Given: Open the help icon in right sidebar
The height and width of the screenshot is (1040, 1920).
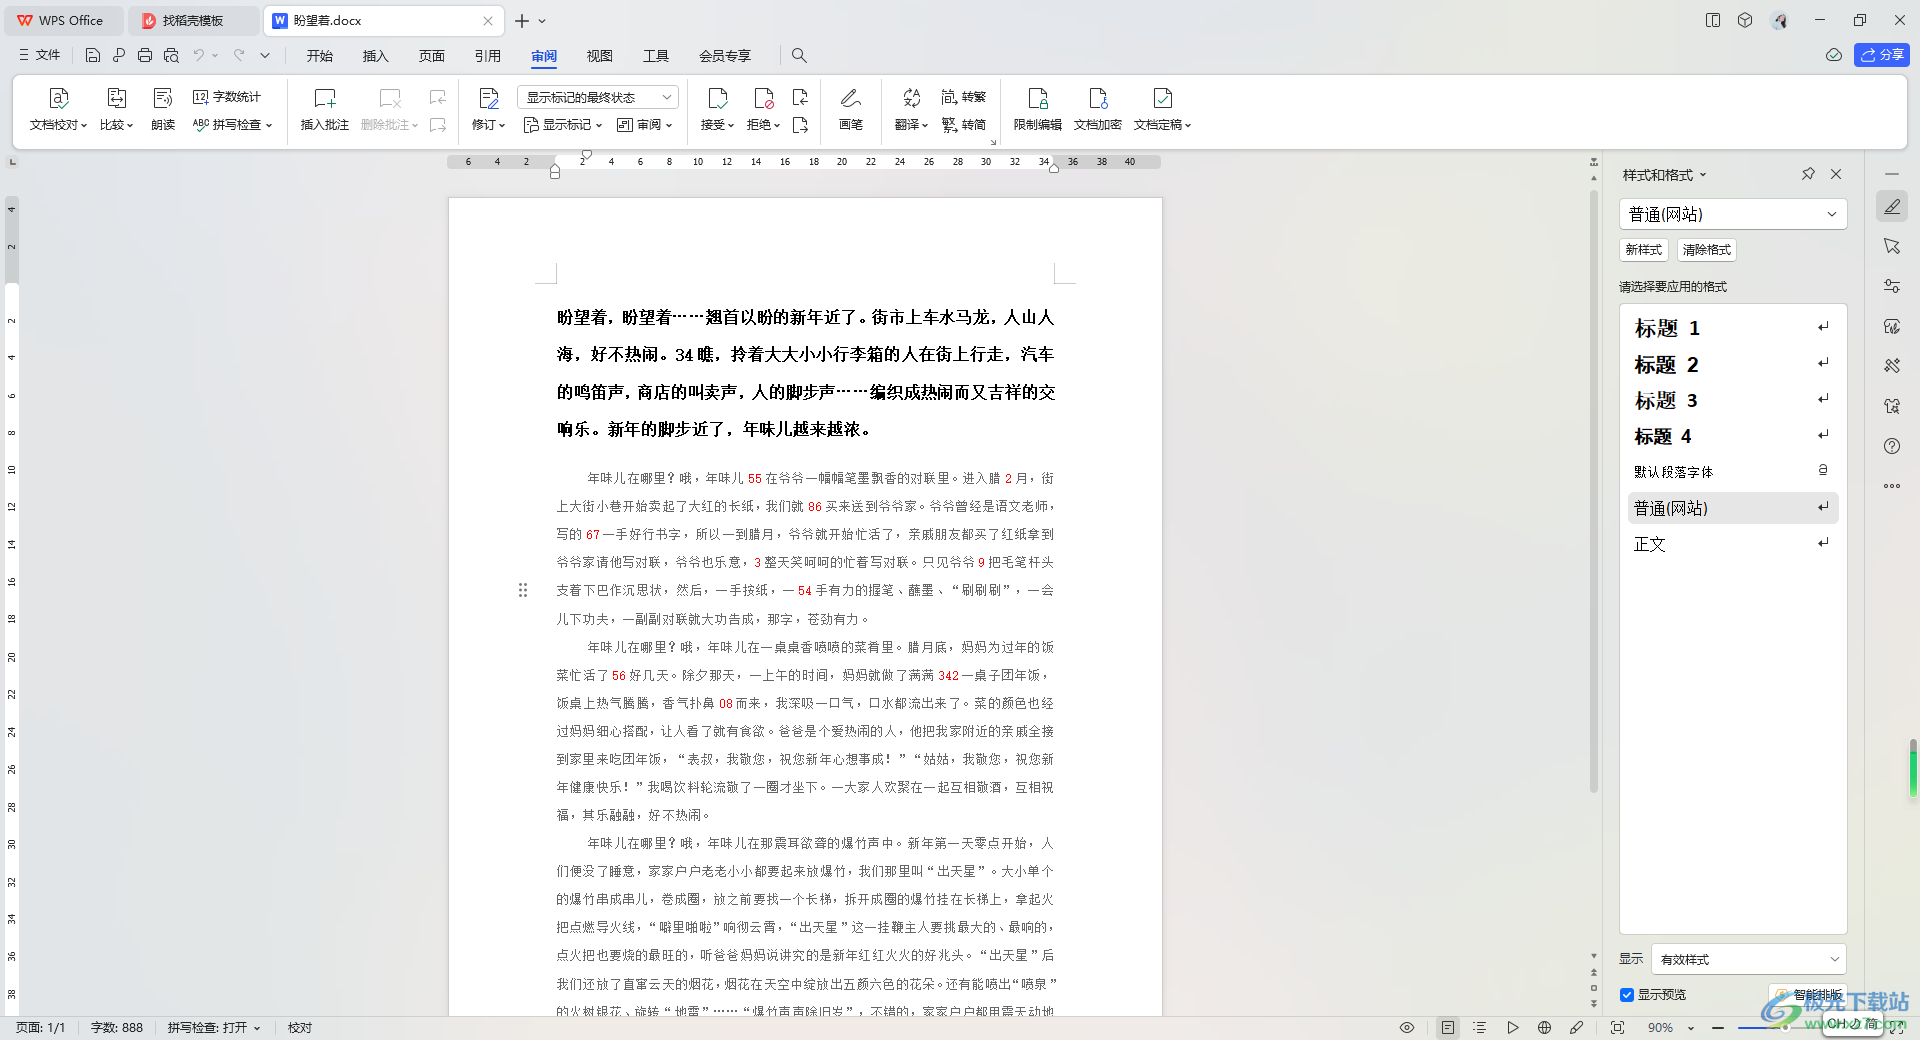Looking at the screenshot, I should click(x=1892, y=446).
